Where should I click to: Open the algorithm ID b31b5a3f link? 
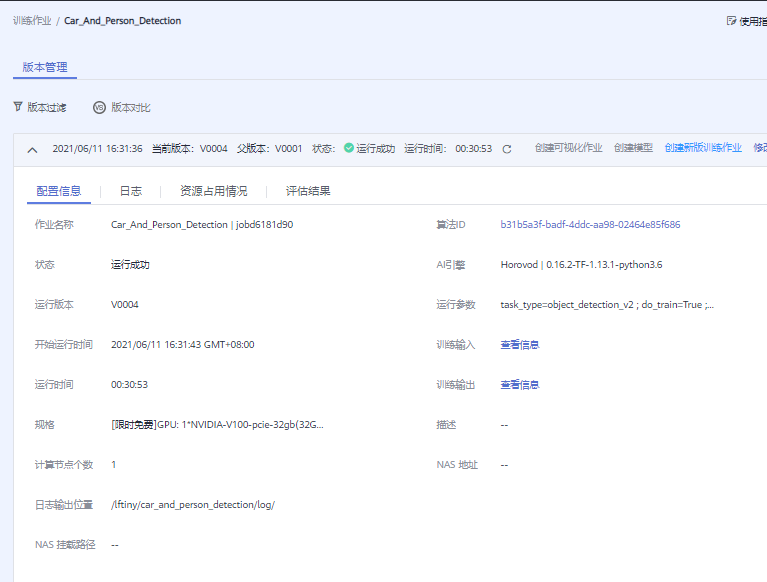tap(590, 224)
